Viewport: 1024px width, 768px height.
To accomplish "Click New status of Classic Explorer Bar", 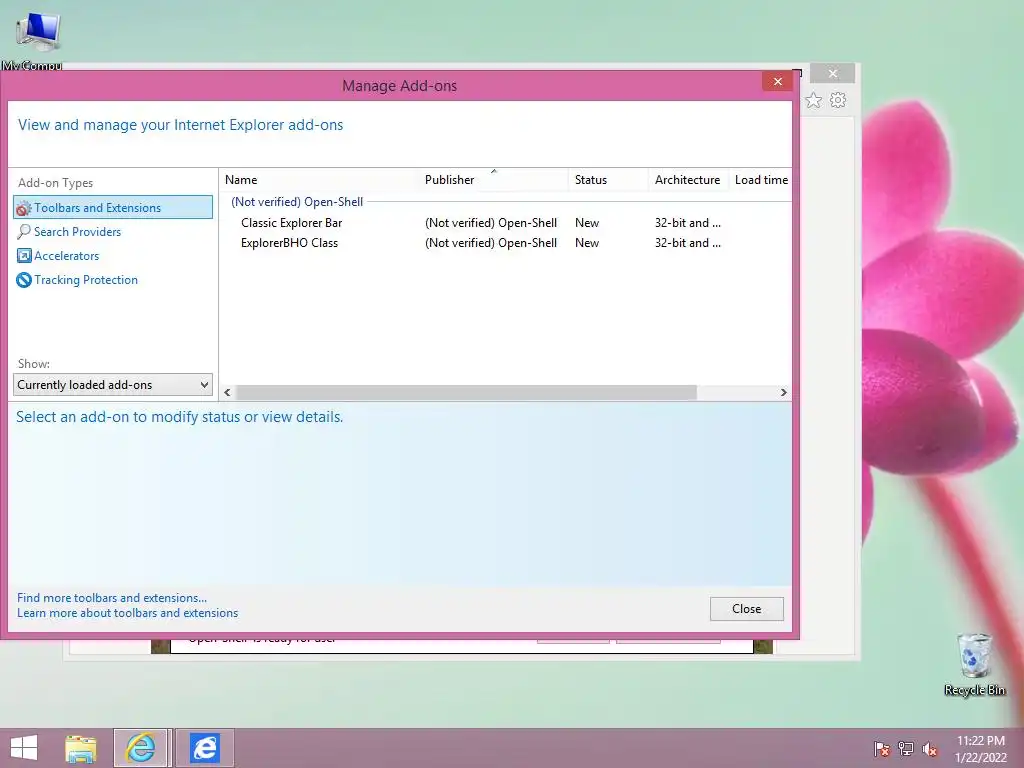I will 586,223.
